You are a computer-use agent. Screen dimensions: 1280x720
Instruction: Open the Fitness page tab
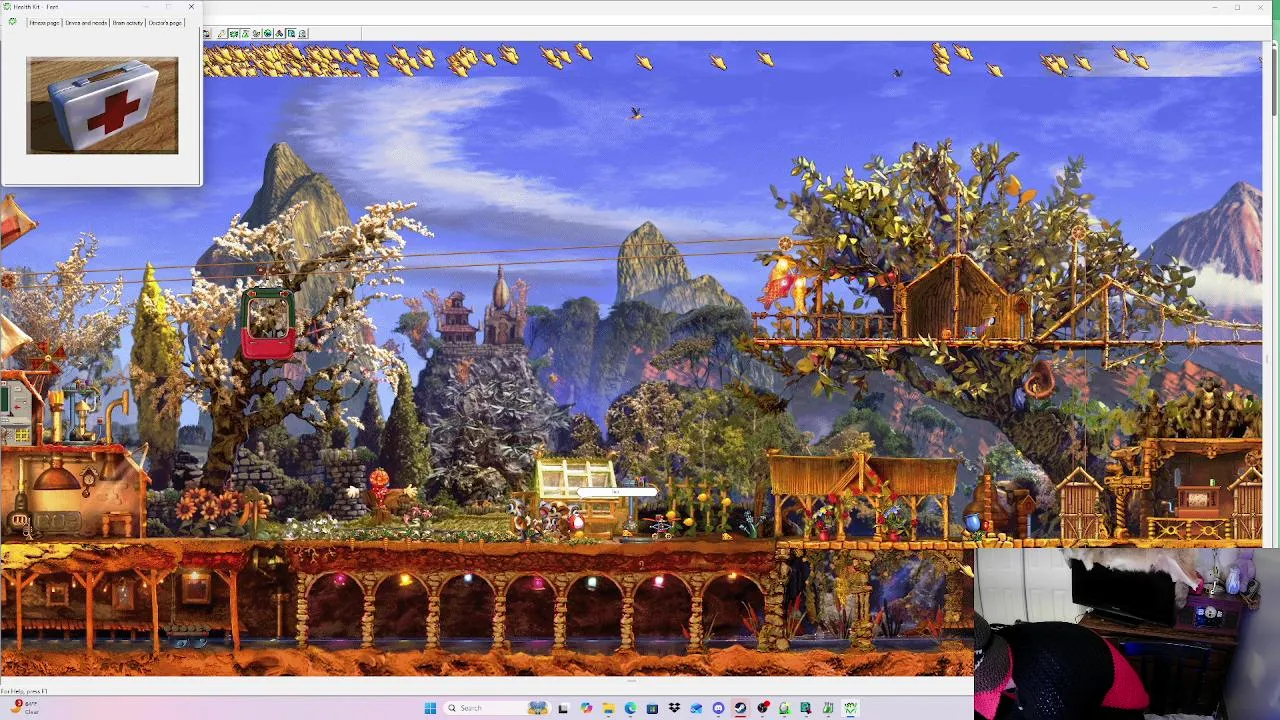point(44,23)
